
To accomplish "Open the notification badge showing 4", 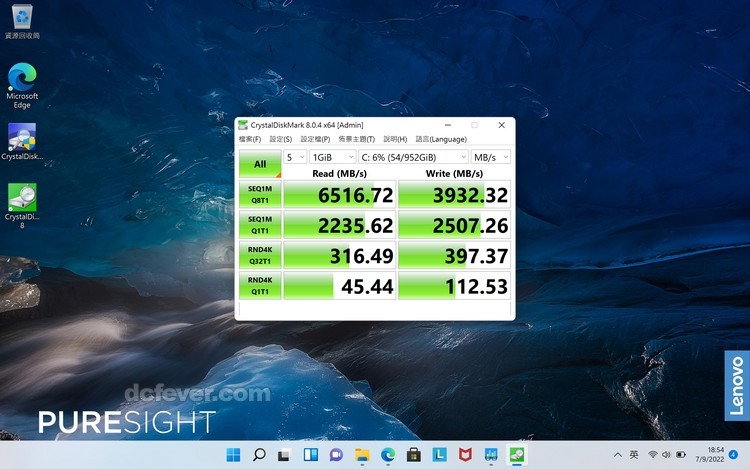I will tap(733, 454).
